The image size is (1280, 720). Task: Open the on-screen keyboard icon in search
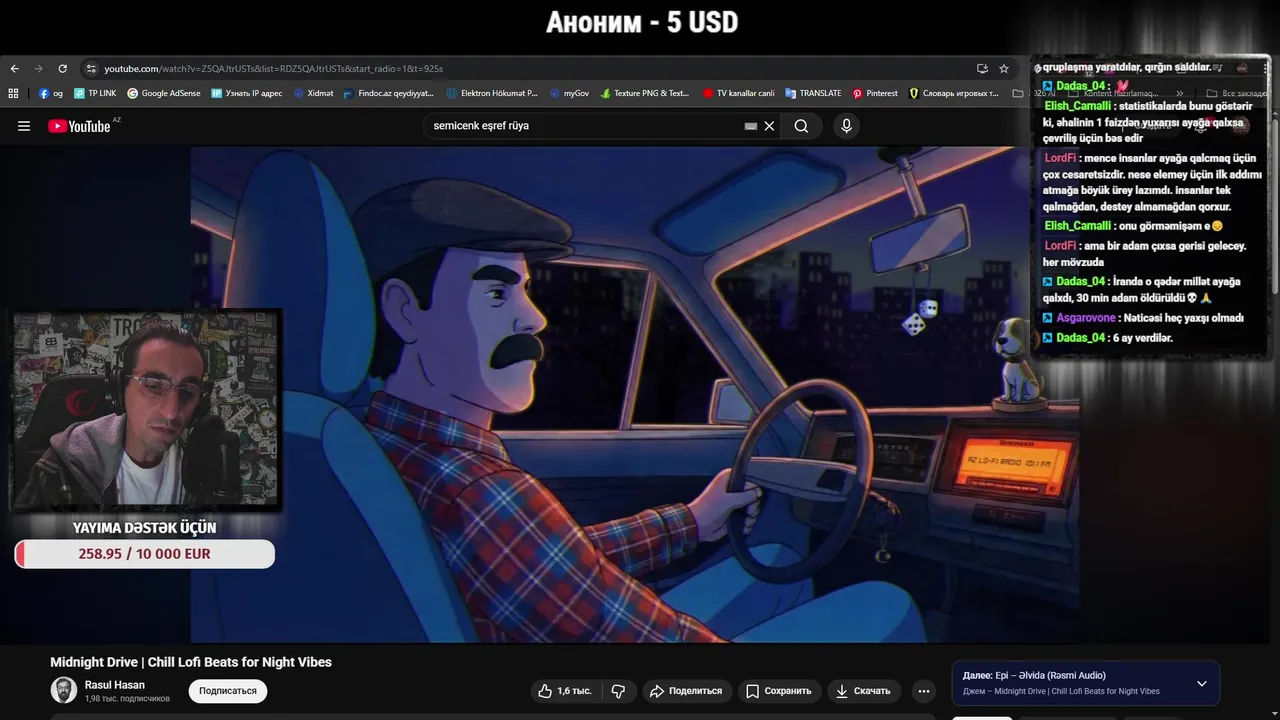[x=751, y=126]
